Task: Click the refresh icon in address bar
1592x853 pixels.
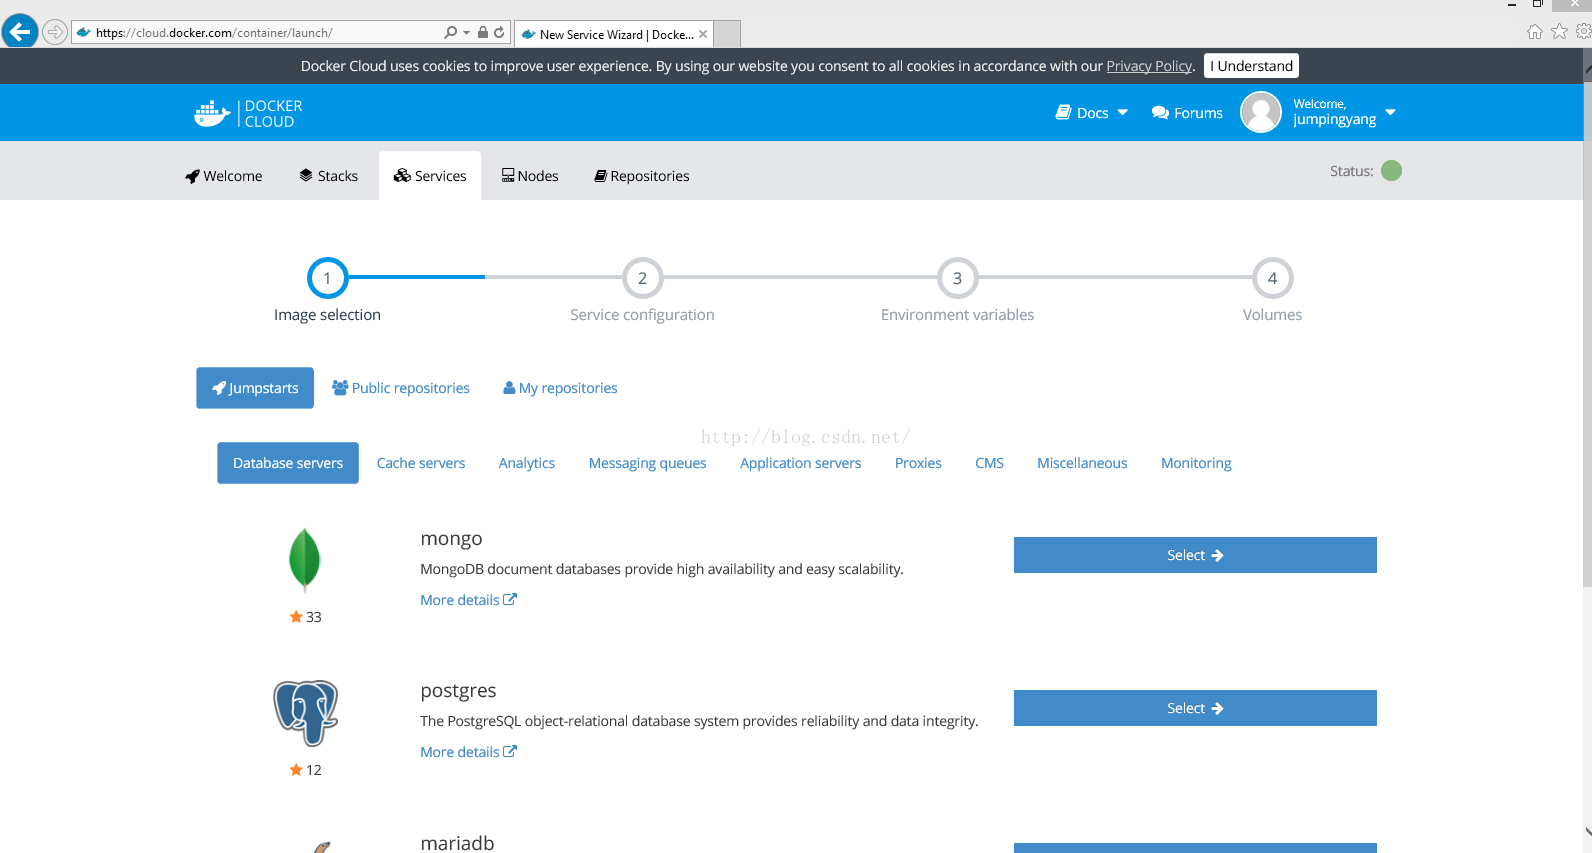Action: [x=499, y=33]
